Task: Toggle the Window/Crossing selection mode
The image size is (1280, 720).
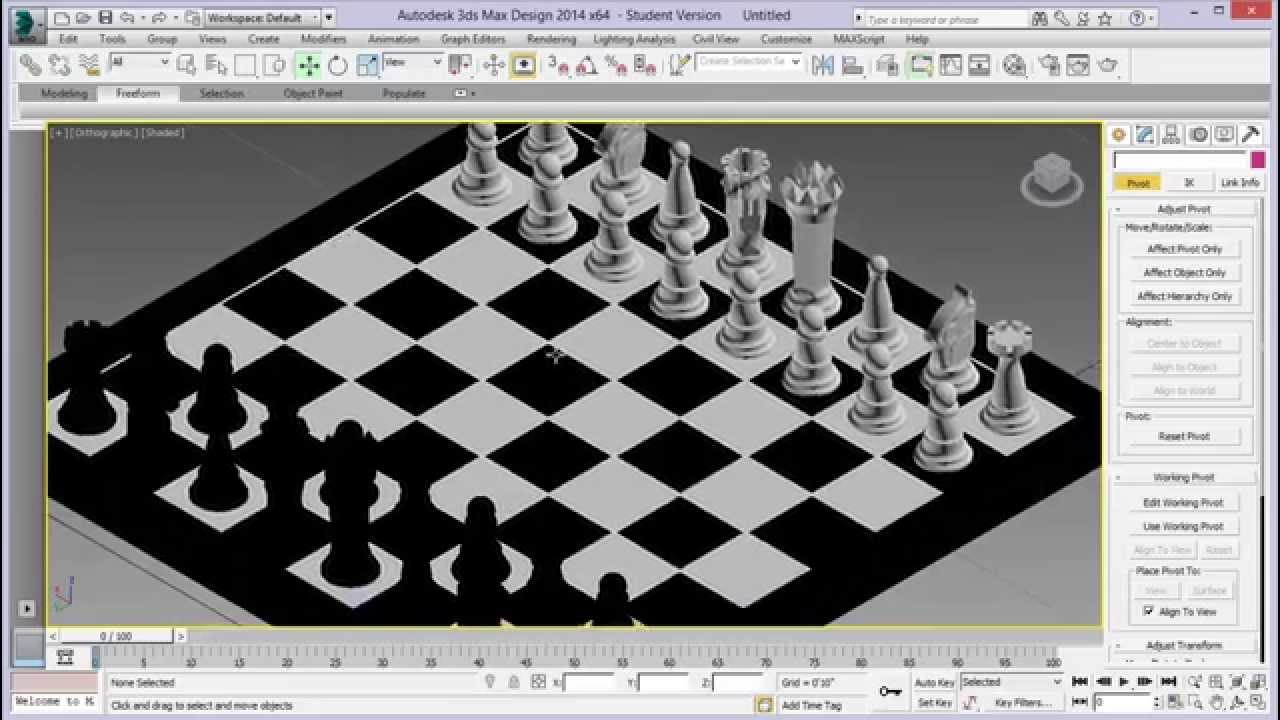Action: 275,65
